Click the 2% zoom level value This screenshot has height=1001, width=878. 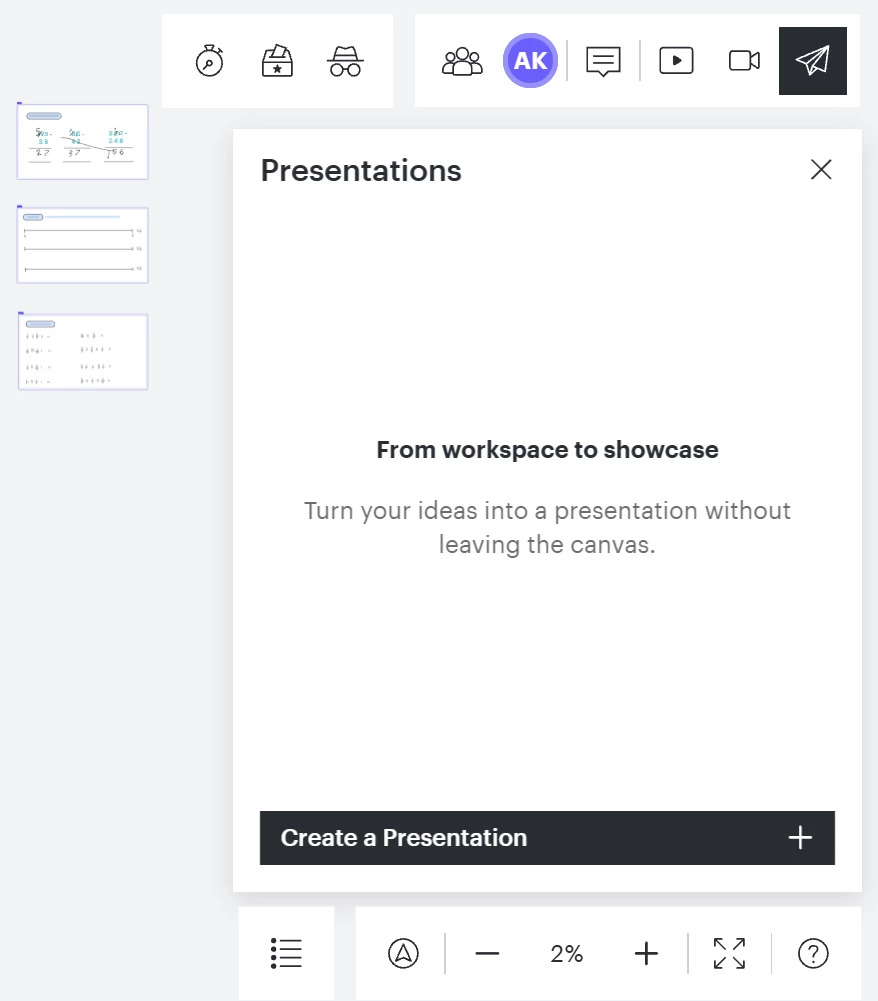[x=566, y=954]
